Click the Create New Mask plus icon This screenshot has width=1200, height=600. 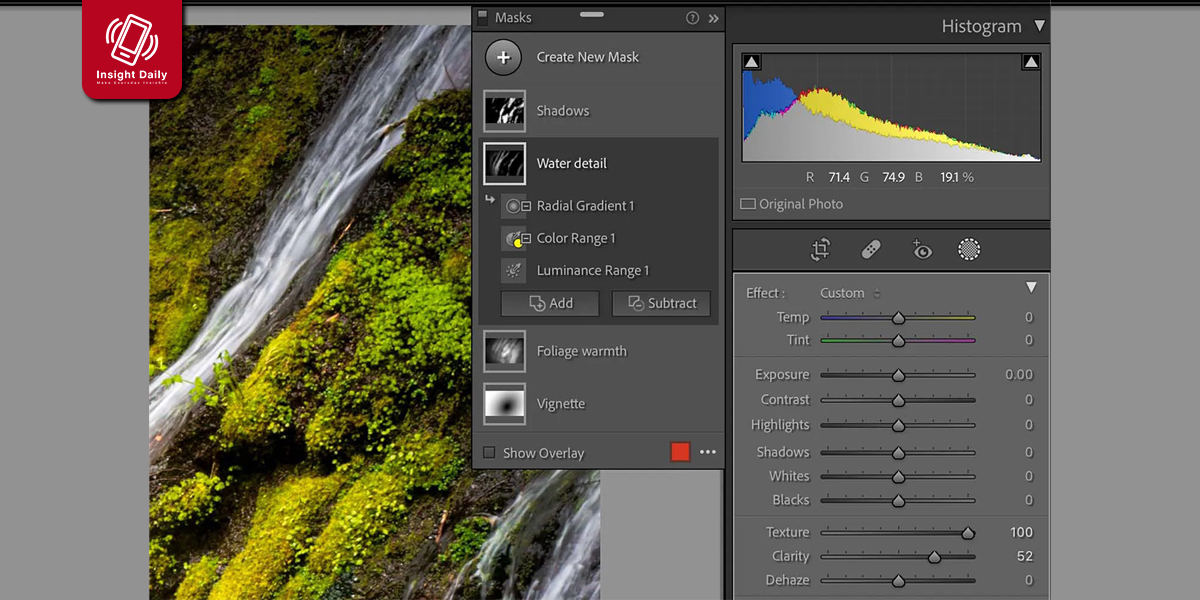[x=503, y=58]
